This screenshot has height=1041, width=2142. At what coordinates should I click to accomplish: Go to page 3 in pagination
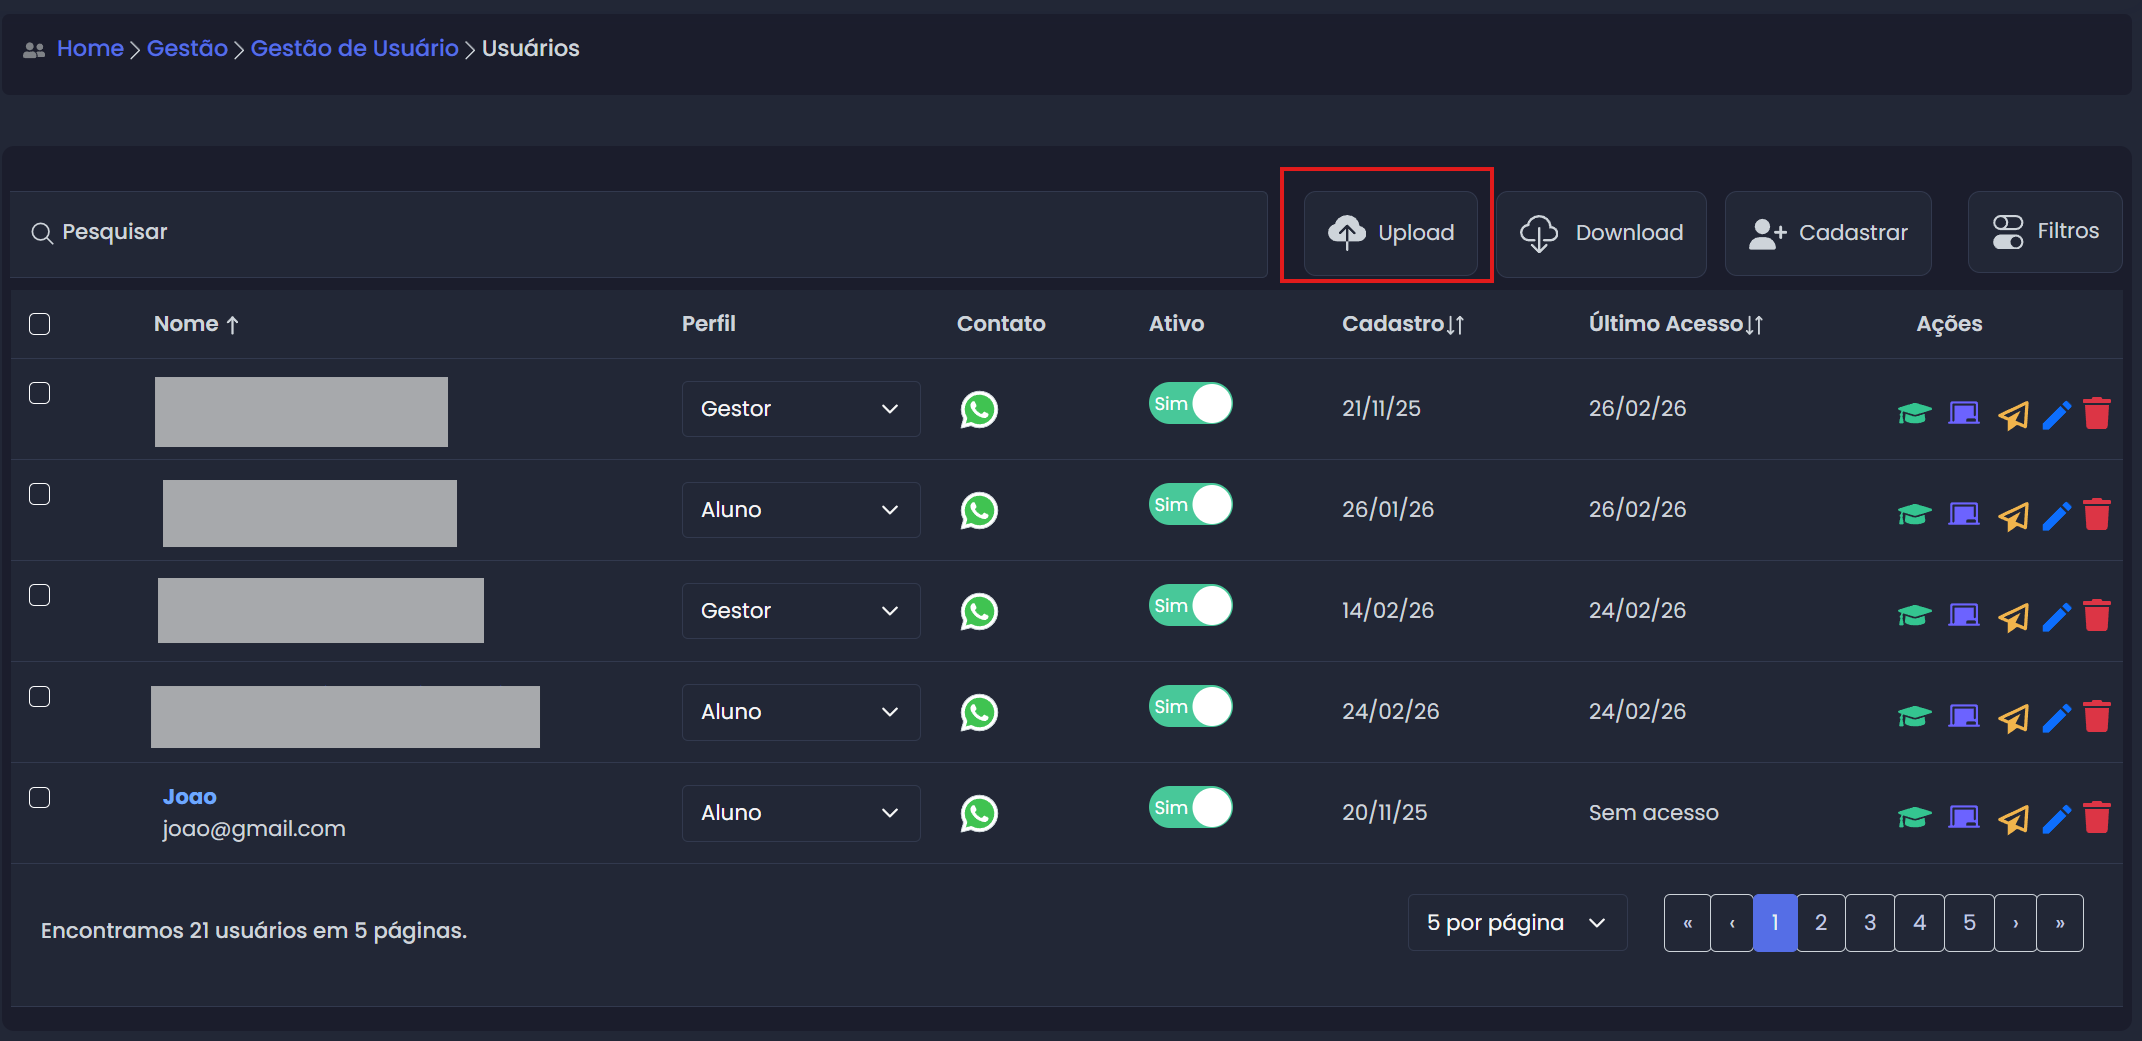pyautogui.click(x=1869, y=922)
